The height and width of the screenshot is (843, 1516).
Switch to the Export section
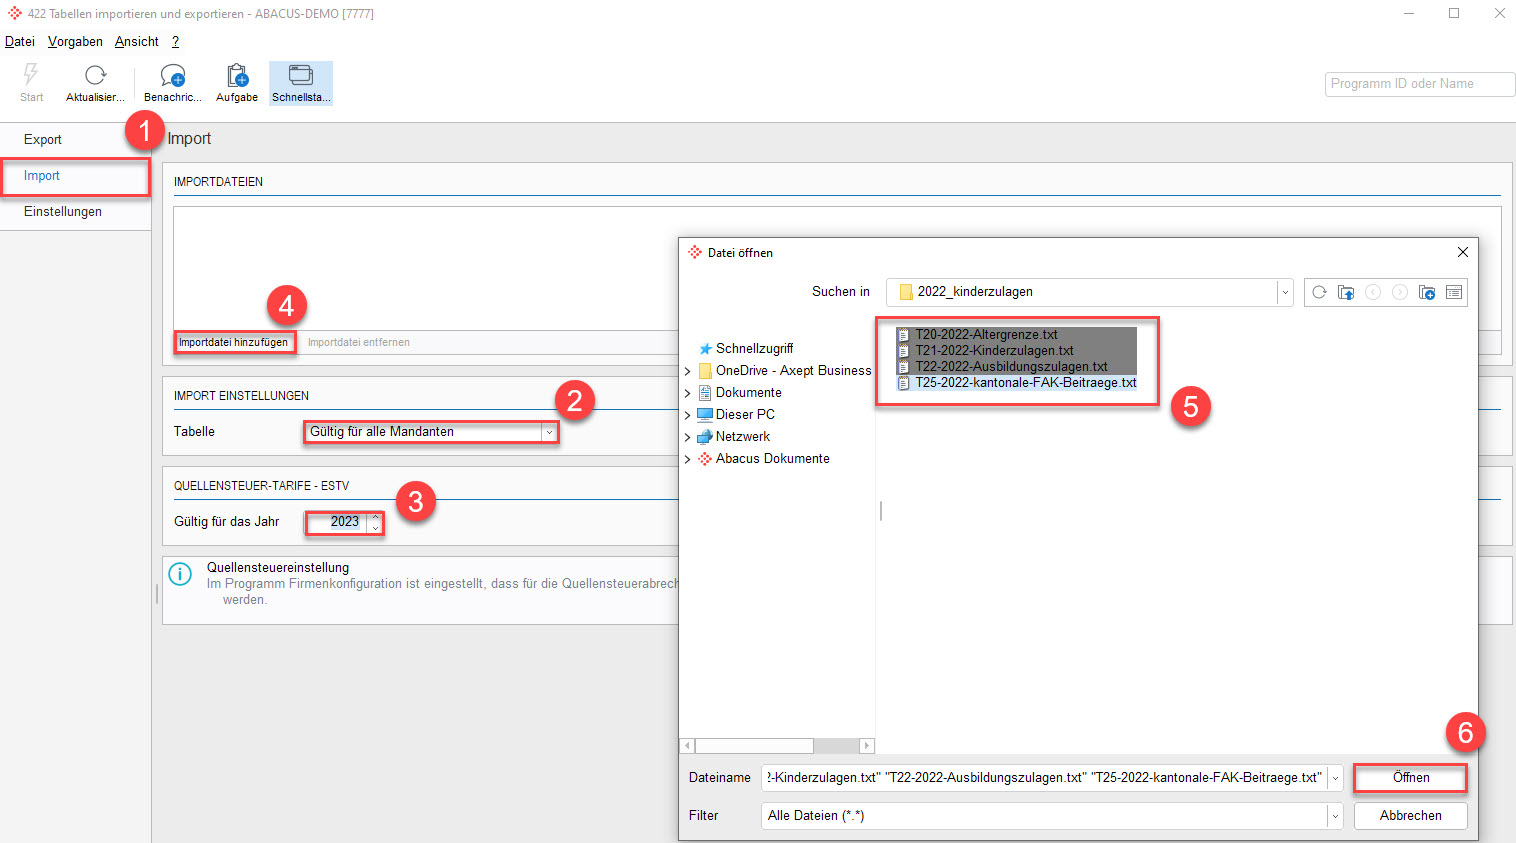point(43,140)
